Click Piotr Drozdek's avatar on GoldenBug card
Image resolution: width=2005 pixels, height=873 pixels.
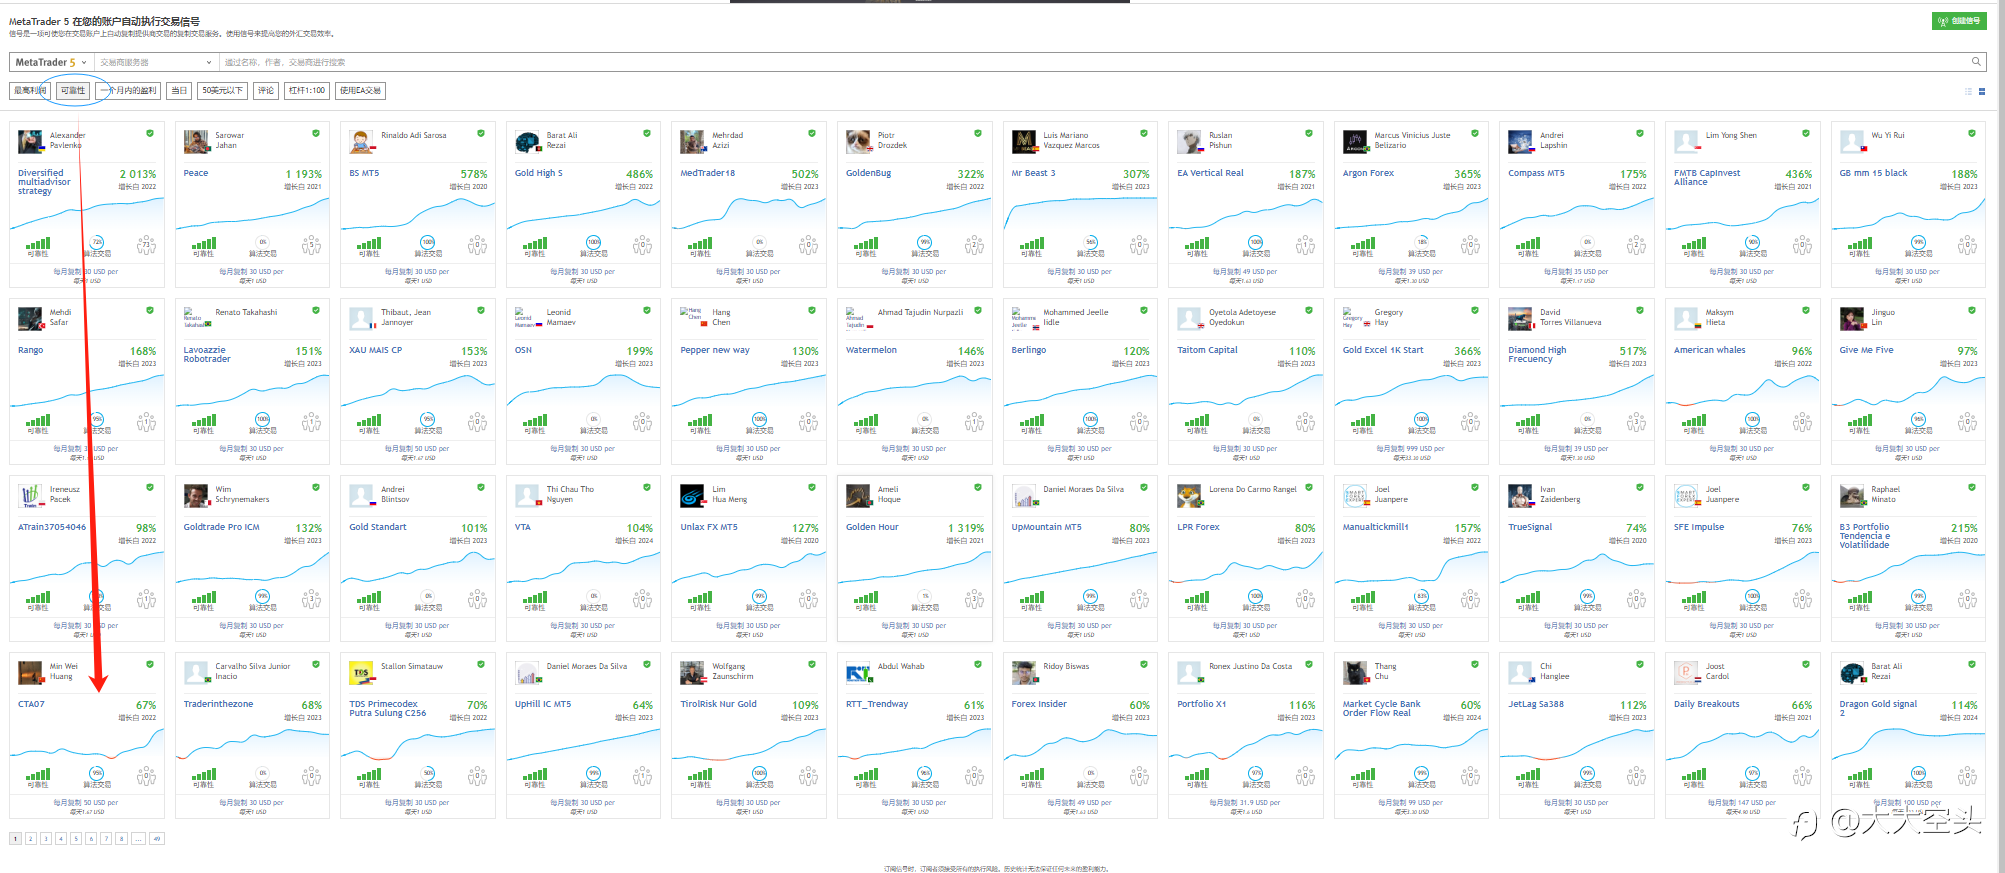pos(858,141)
